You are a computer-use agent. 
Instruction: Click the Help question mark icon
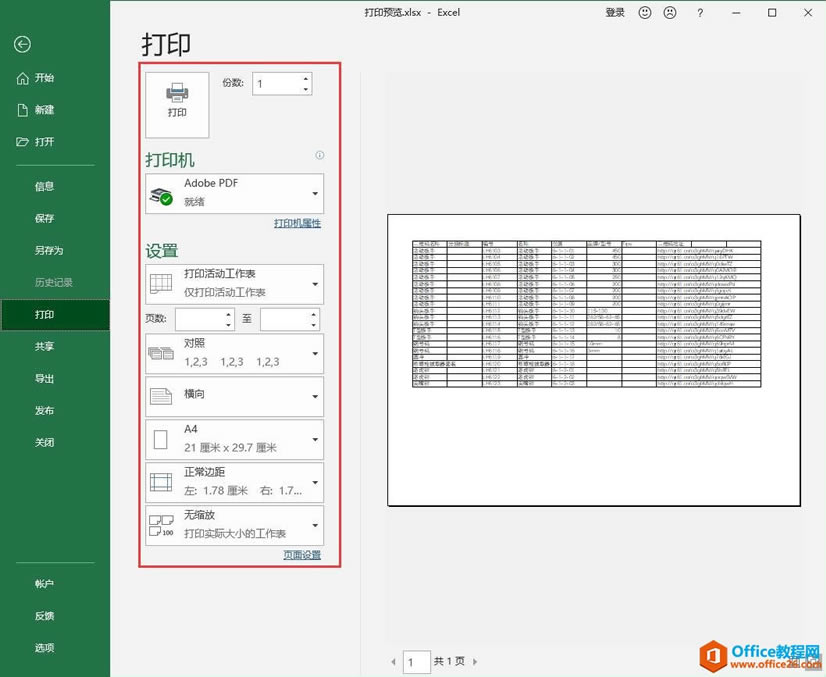click(x=700, y=12)
